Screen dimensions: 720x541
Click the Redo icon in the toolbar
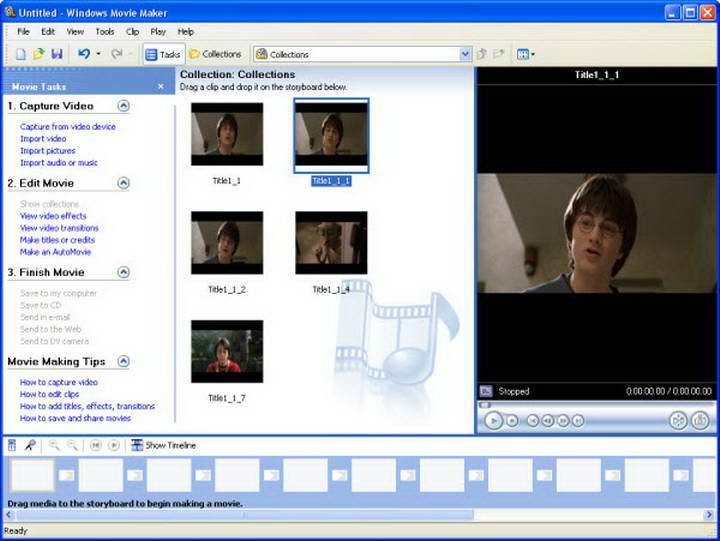pyautogui.click(x=117, y=54)
